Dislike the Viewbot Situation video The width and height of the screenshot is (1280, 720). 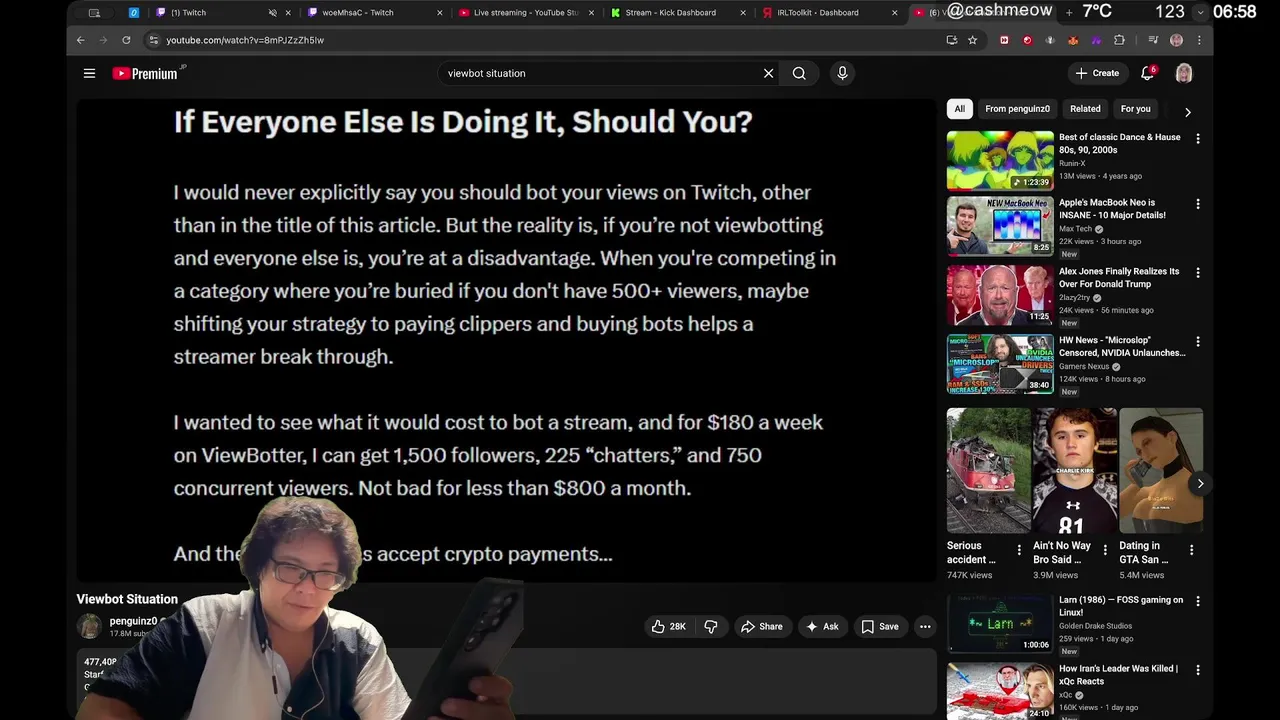(x=711, y=626)
